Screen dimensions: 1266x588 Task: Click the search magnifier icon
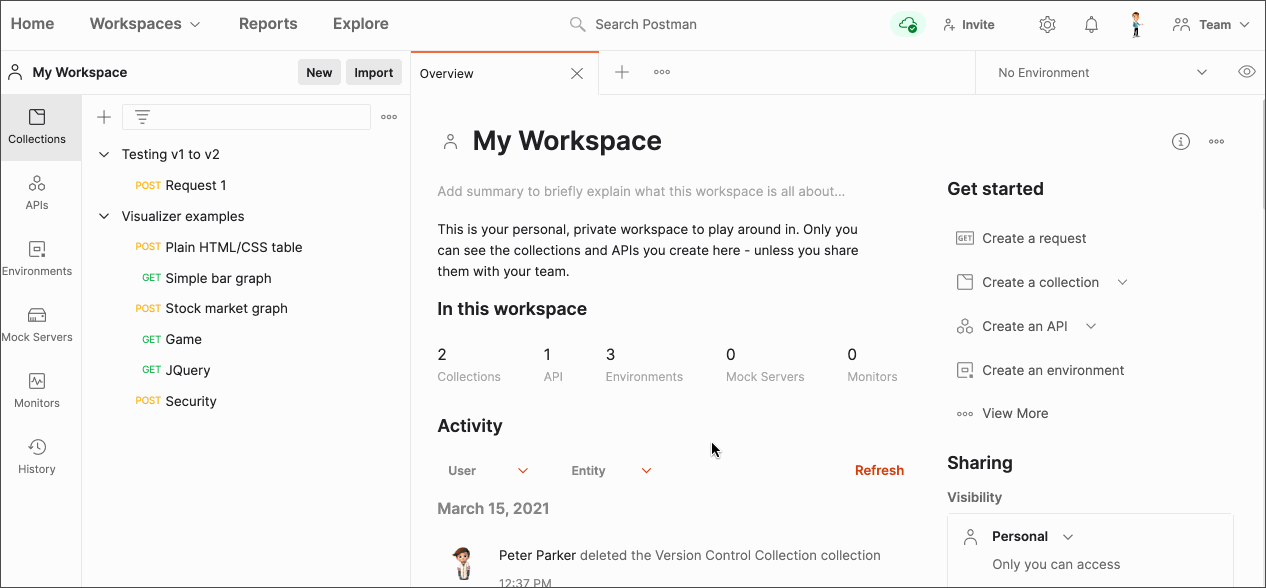point(577,24)
